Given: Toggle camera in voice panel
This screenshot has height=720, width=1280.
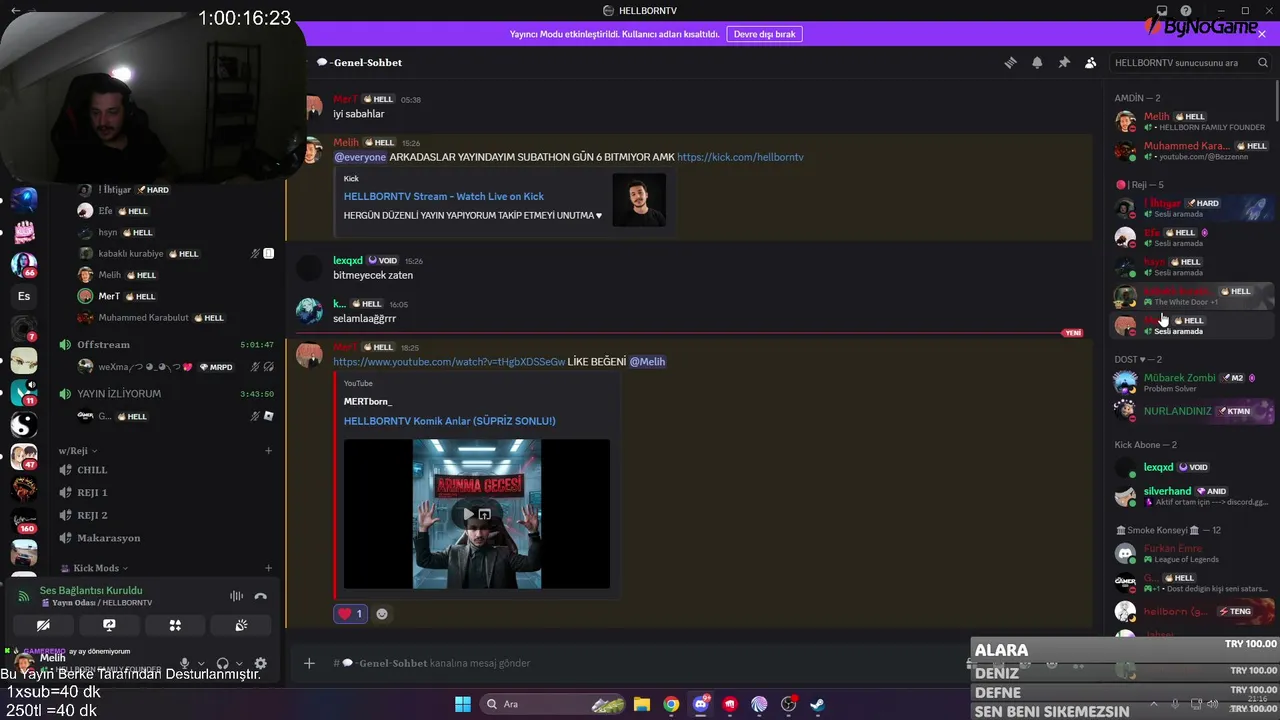Looking at the screenshot, I should point(43,625).
